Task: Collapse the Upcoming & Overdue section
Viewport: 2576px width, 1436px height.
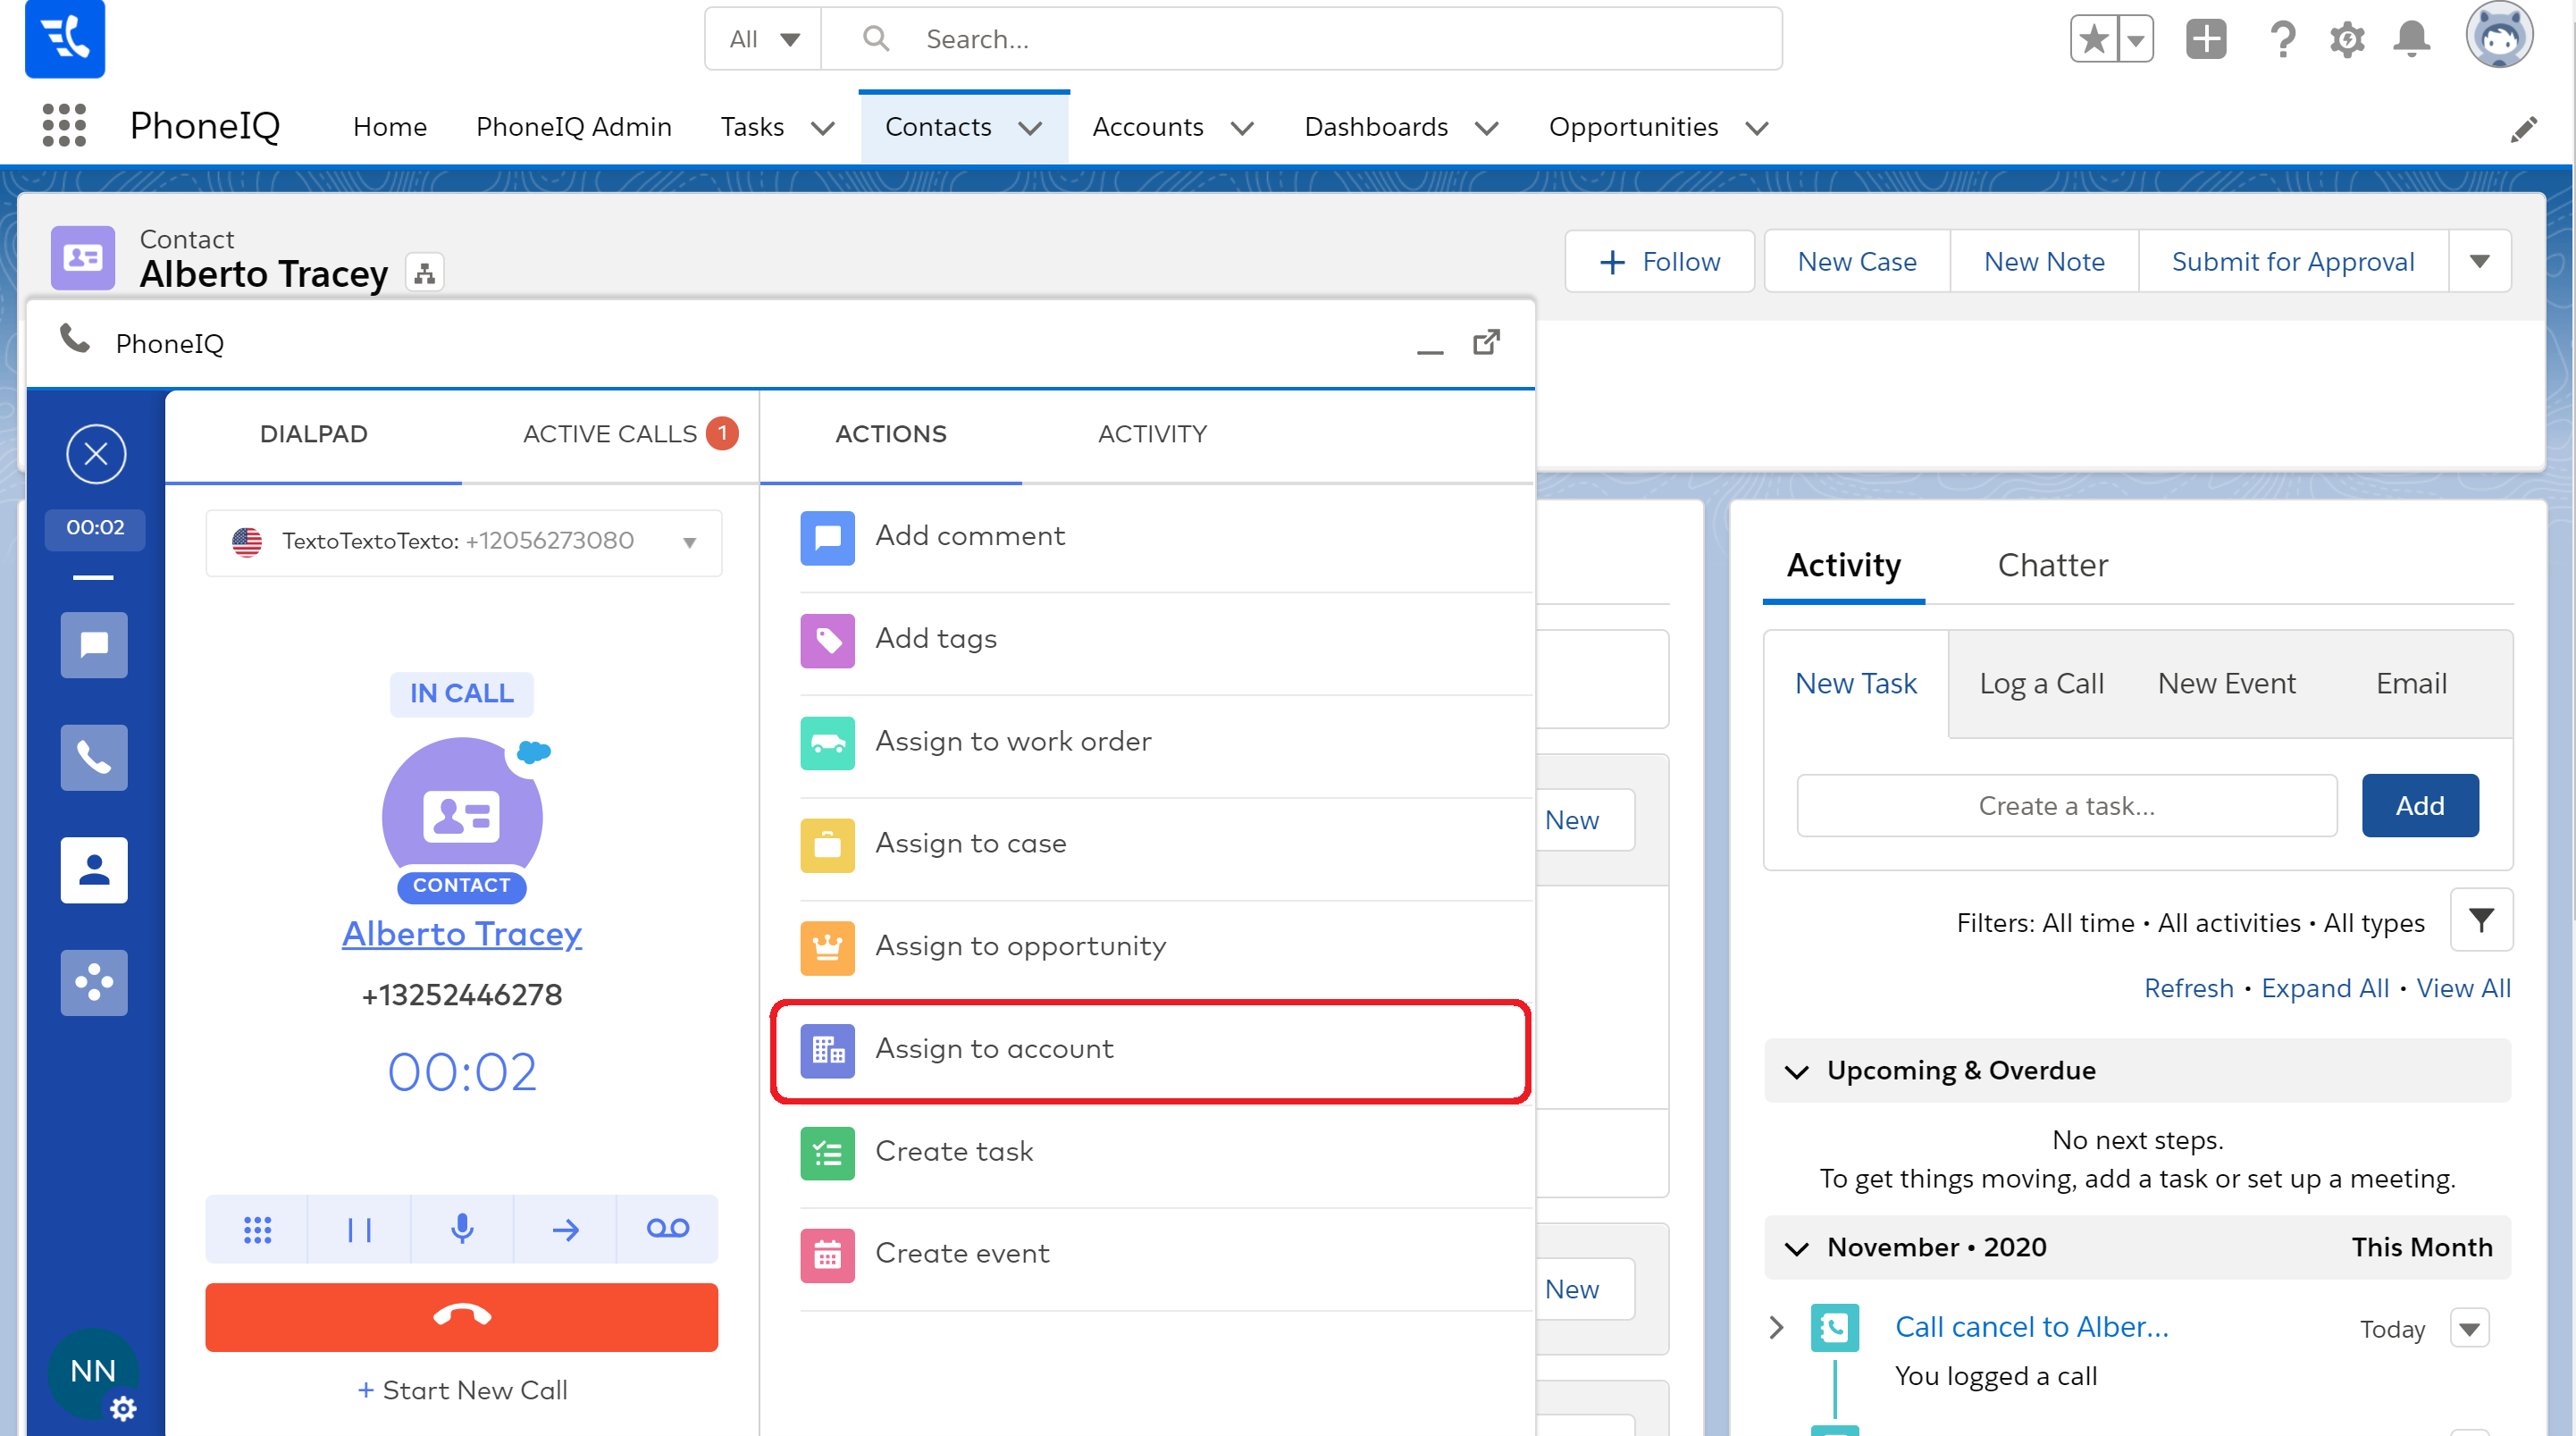Action: (1796, 1071)
